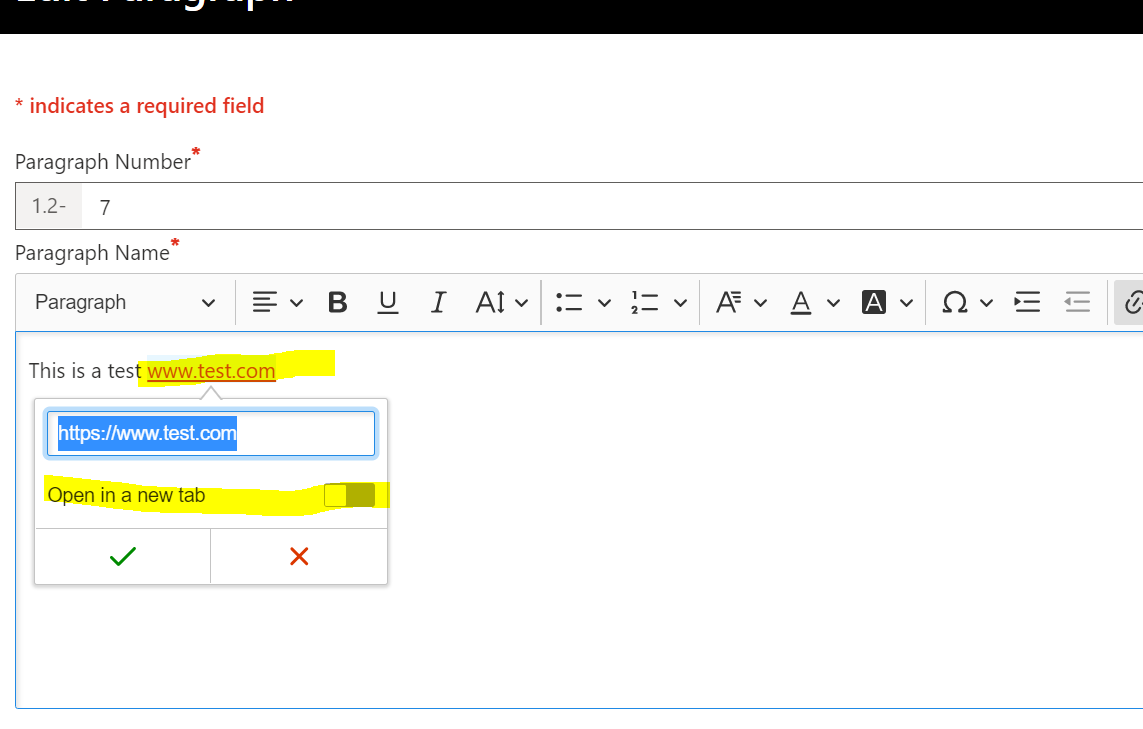1143x729 pixels.
Task: Apply italic formatting
Action: tap(438, 302)
